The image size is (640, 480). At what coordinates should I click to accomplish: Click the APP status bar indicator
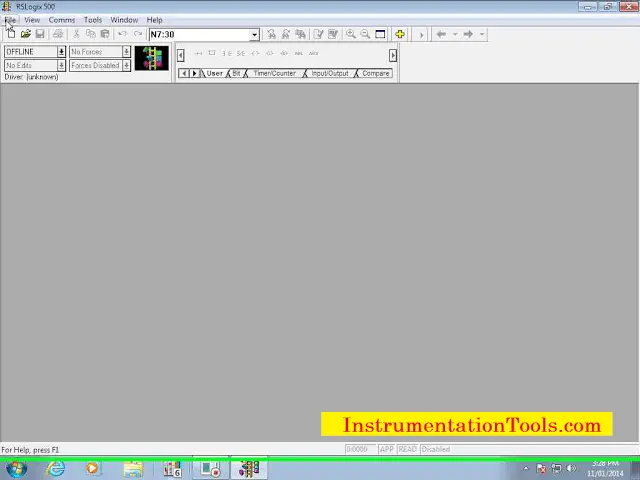click(387, 449)
